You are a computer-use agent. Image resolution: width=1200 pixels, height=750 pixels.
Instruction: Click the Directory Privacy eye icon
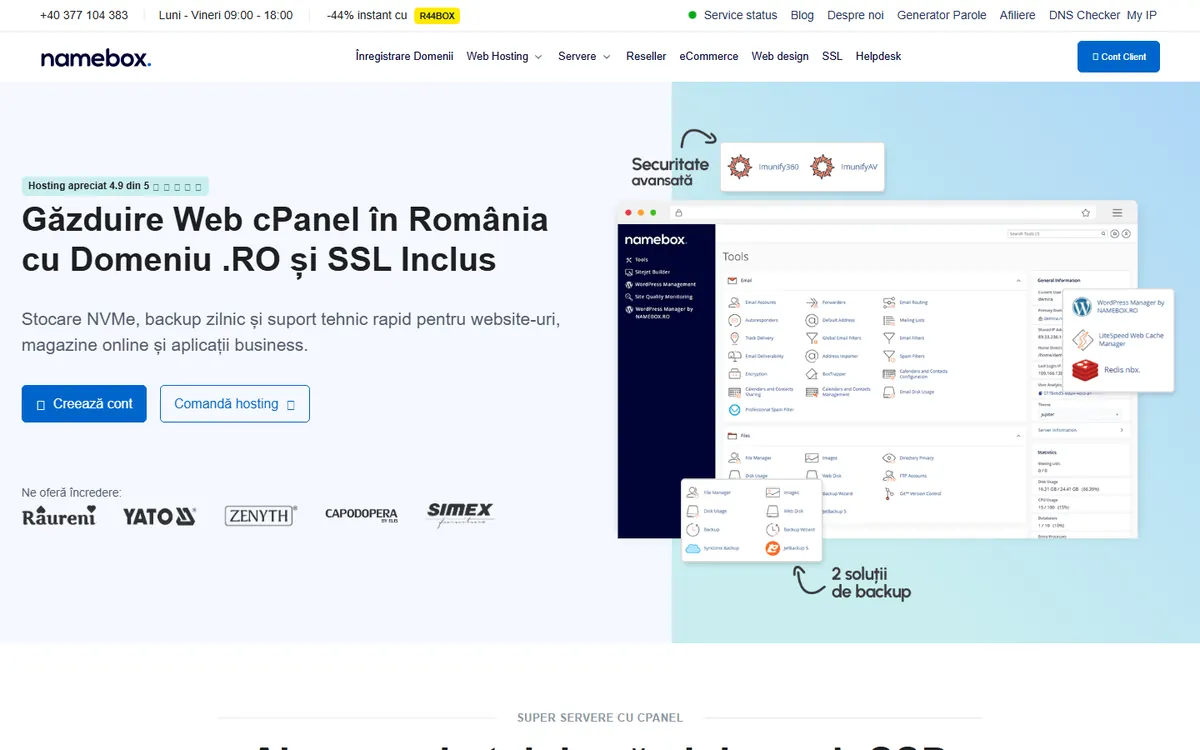889,458
